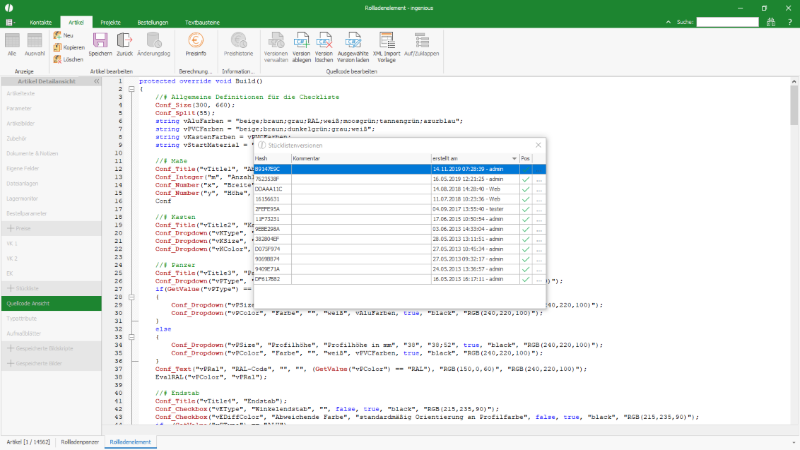Viewport: 800px width, 450px height.
Task: Switch to Kontakte ribbon tab
Action: (x=40, y=22)
